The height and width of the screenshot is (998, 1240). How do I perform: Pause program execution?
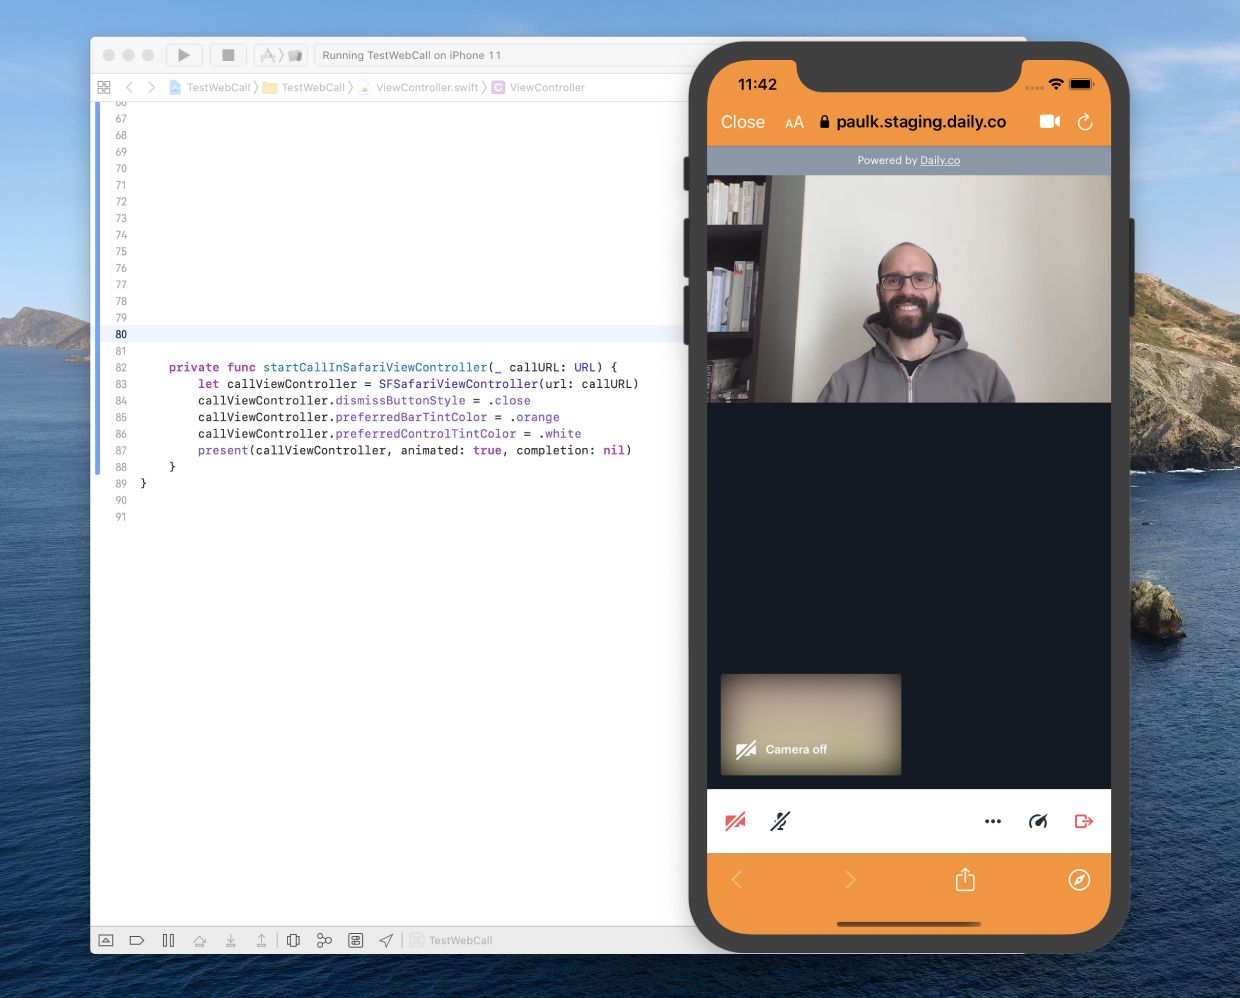click(x=168, y=940)
